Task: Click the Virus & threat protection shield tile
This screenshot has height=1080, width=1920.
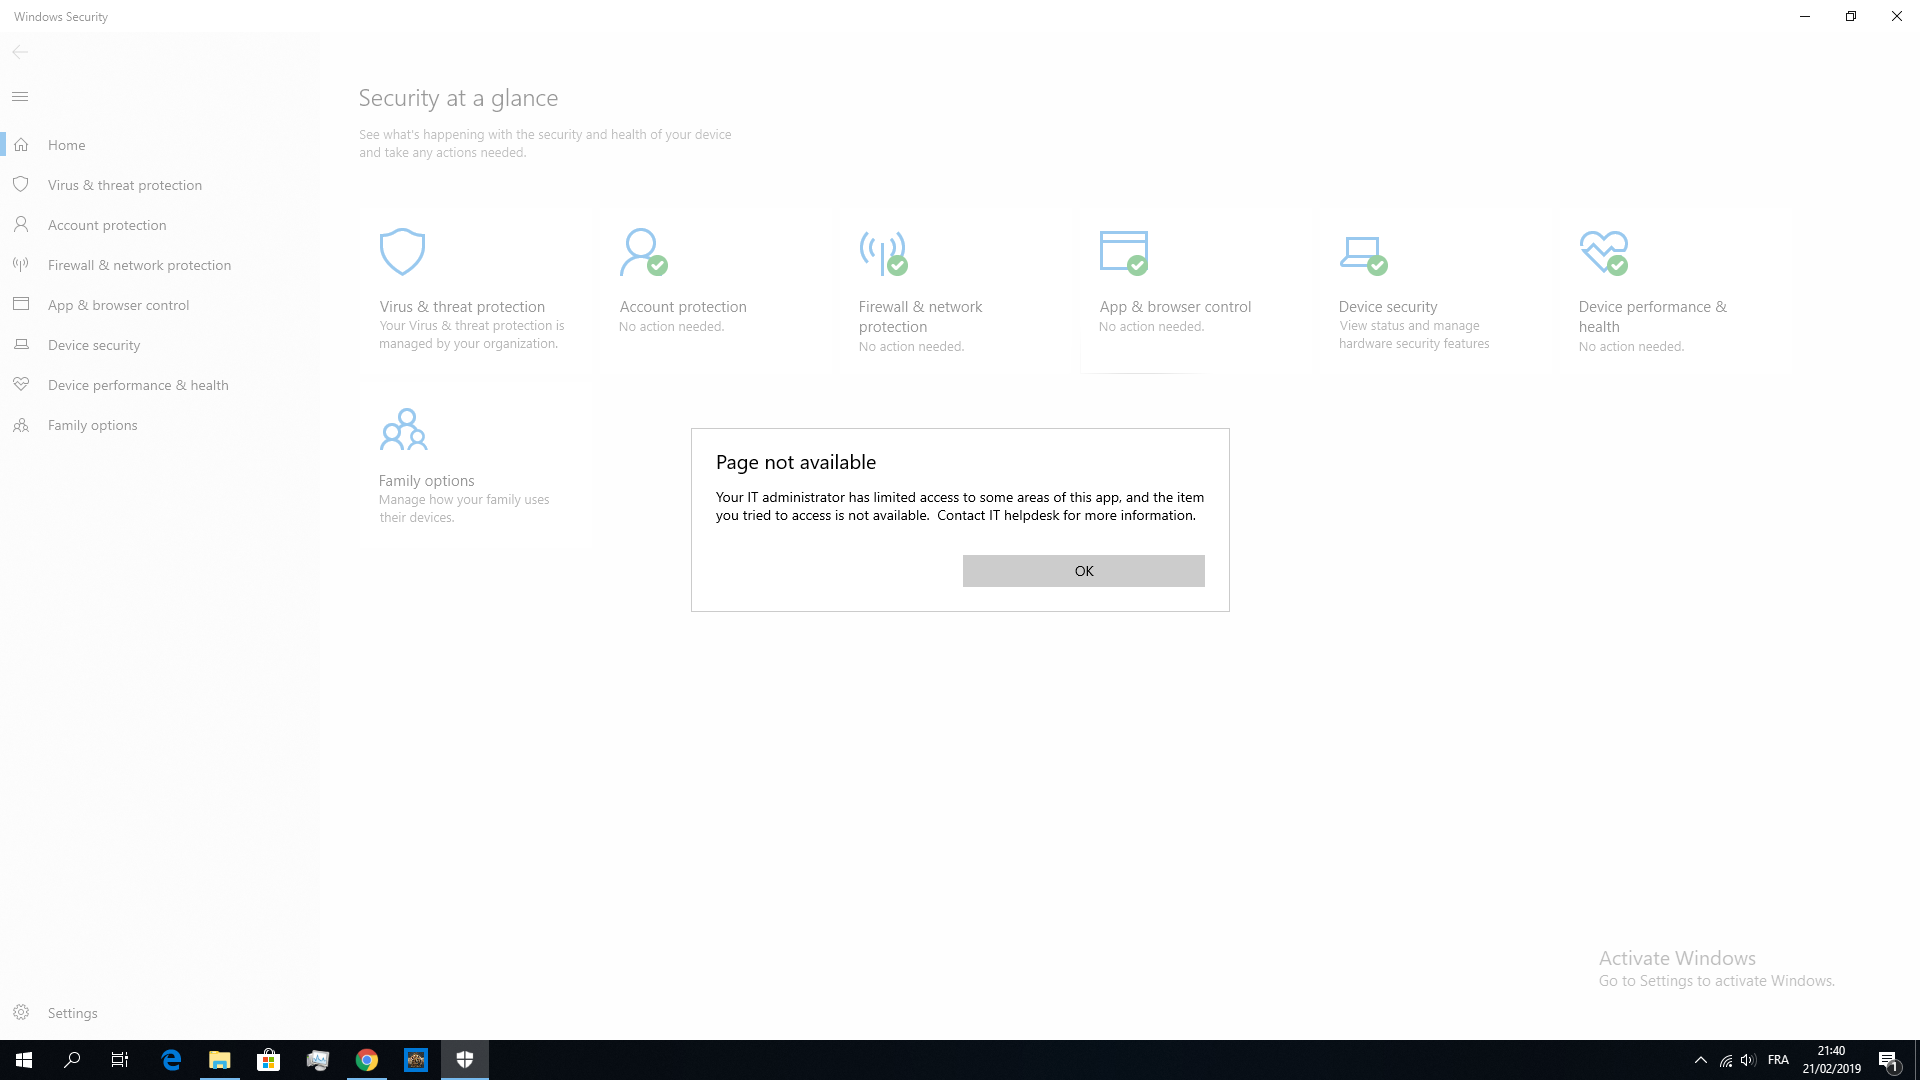Action: pyautogui.click(x=402, y=252)
